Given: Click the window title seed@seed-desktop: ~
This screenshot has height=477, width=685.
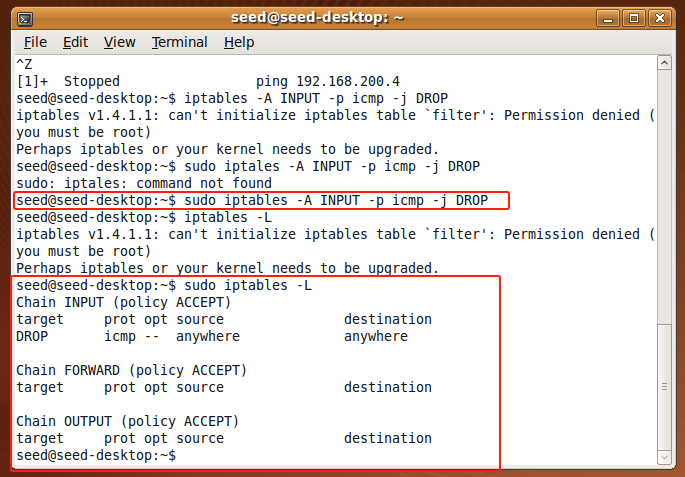Looking at the screenshot, I should (317, 18).
